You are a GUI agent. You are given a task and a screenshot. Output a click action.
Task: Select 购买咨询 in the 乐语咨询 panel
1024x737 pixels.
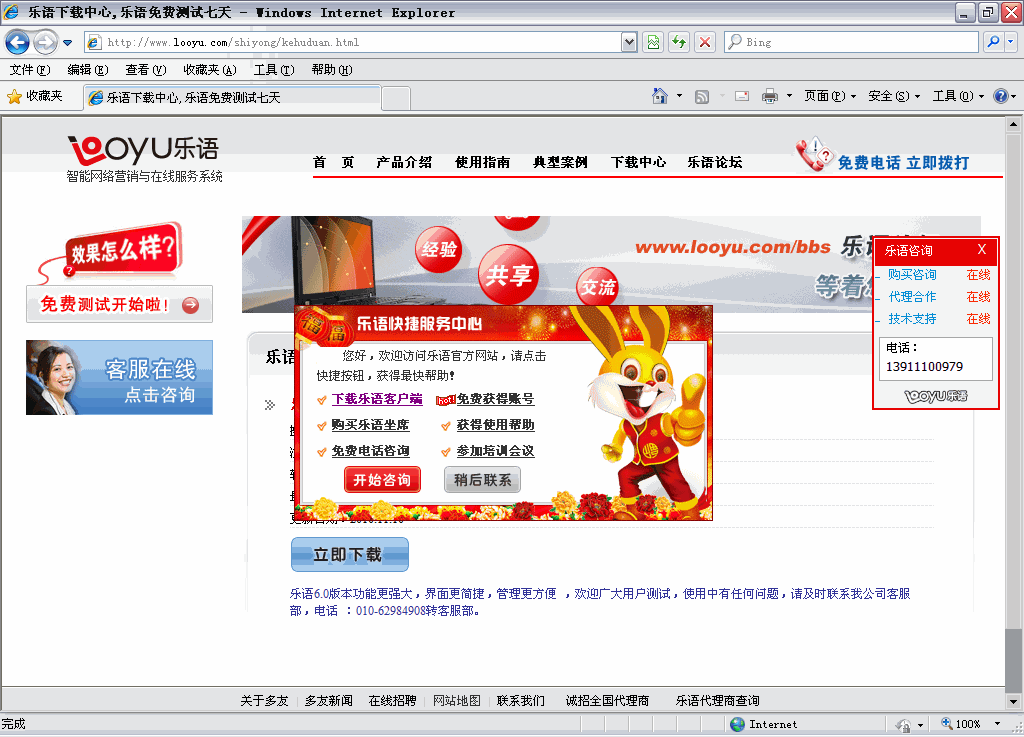coord(912,275)
